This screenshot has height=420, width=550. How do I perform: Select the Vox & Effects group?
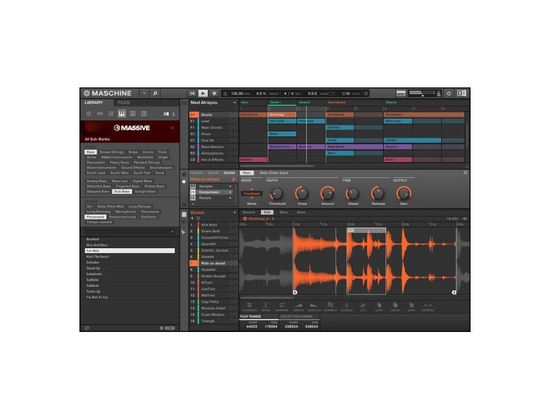[213, 160]
